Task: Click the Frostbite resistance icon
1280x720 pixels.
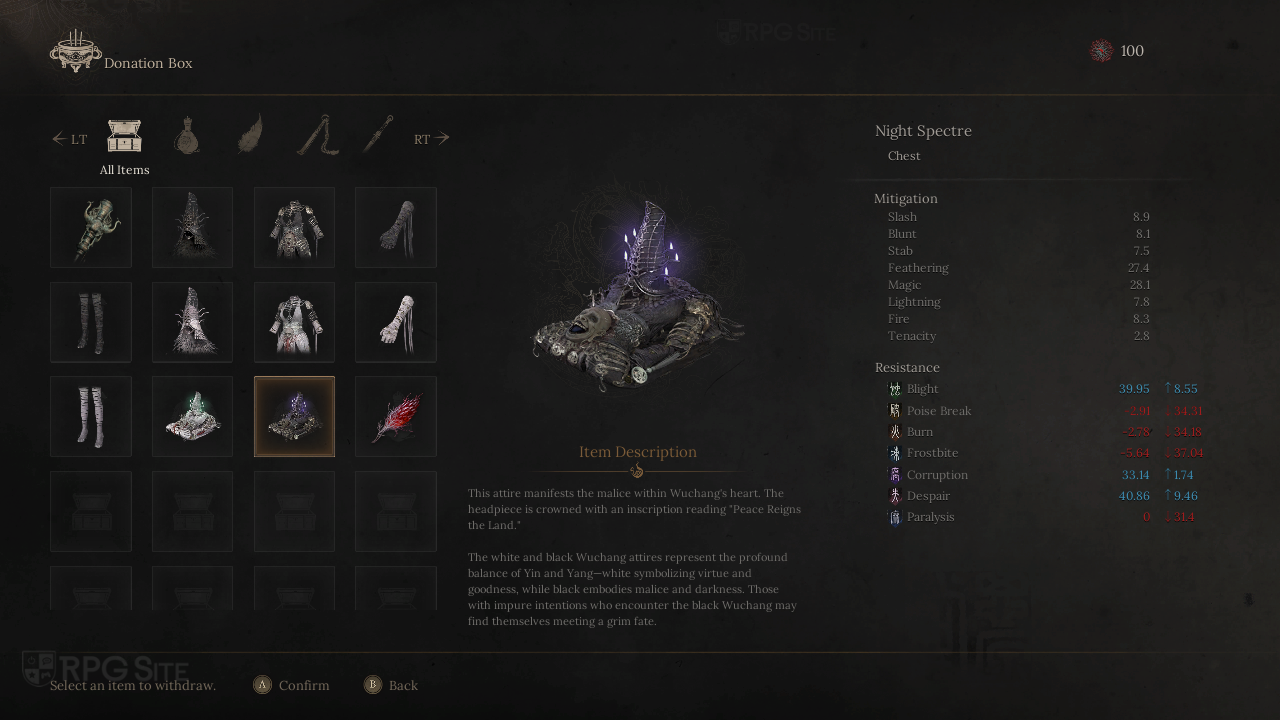Action: tap(895, 453)
